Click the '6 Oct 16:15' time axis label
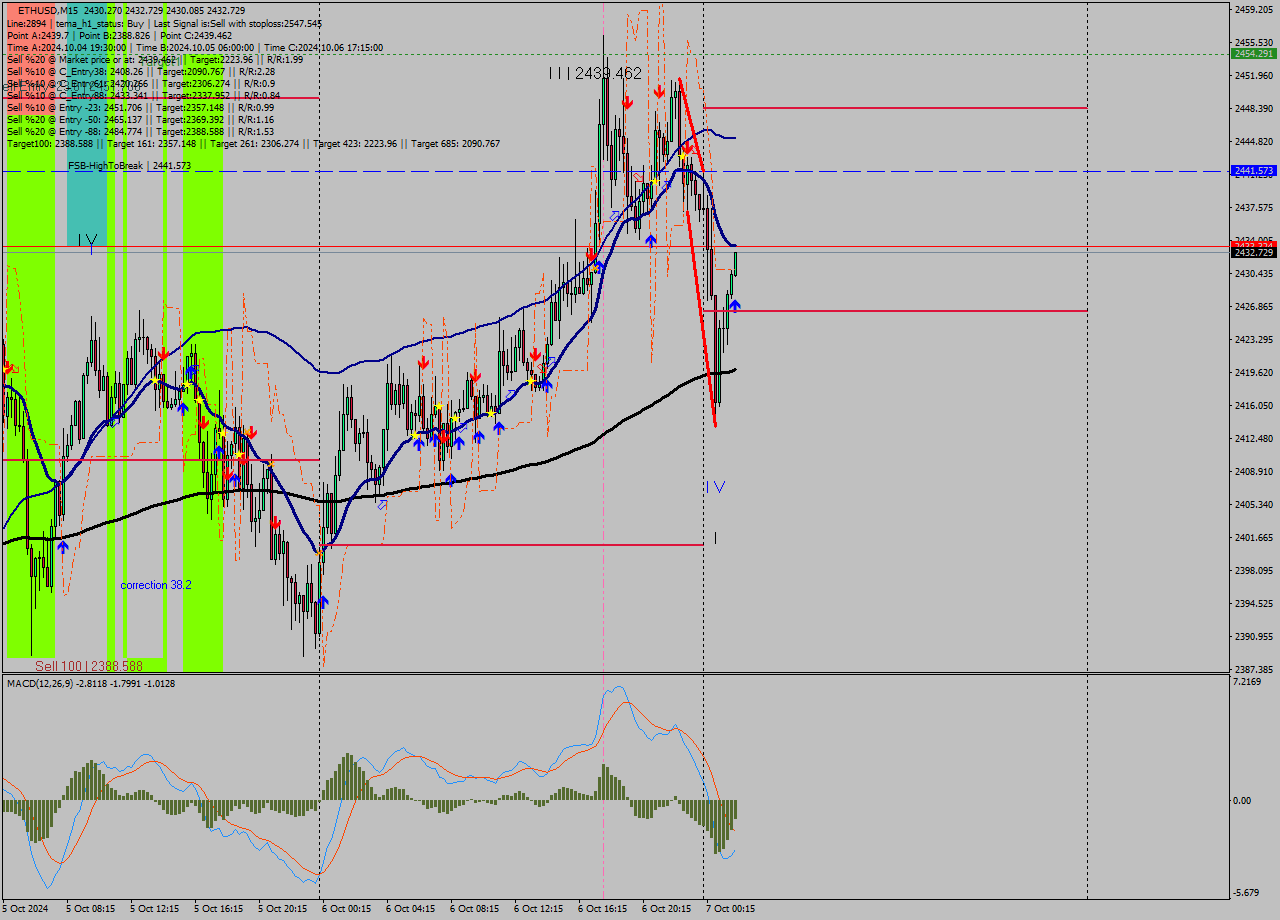 pos(603,909)
